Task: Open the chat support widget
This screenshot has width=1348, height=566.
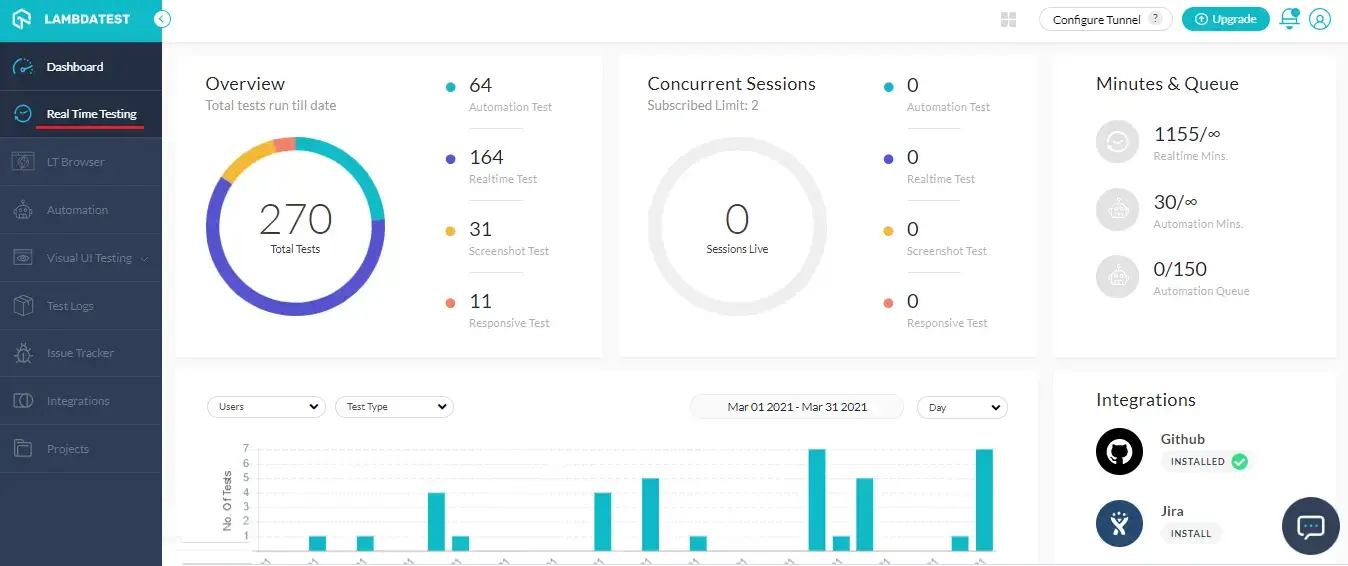Action: (x=1310, y=526)
